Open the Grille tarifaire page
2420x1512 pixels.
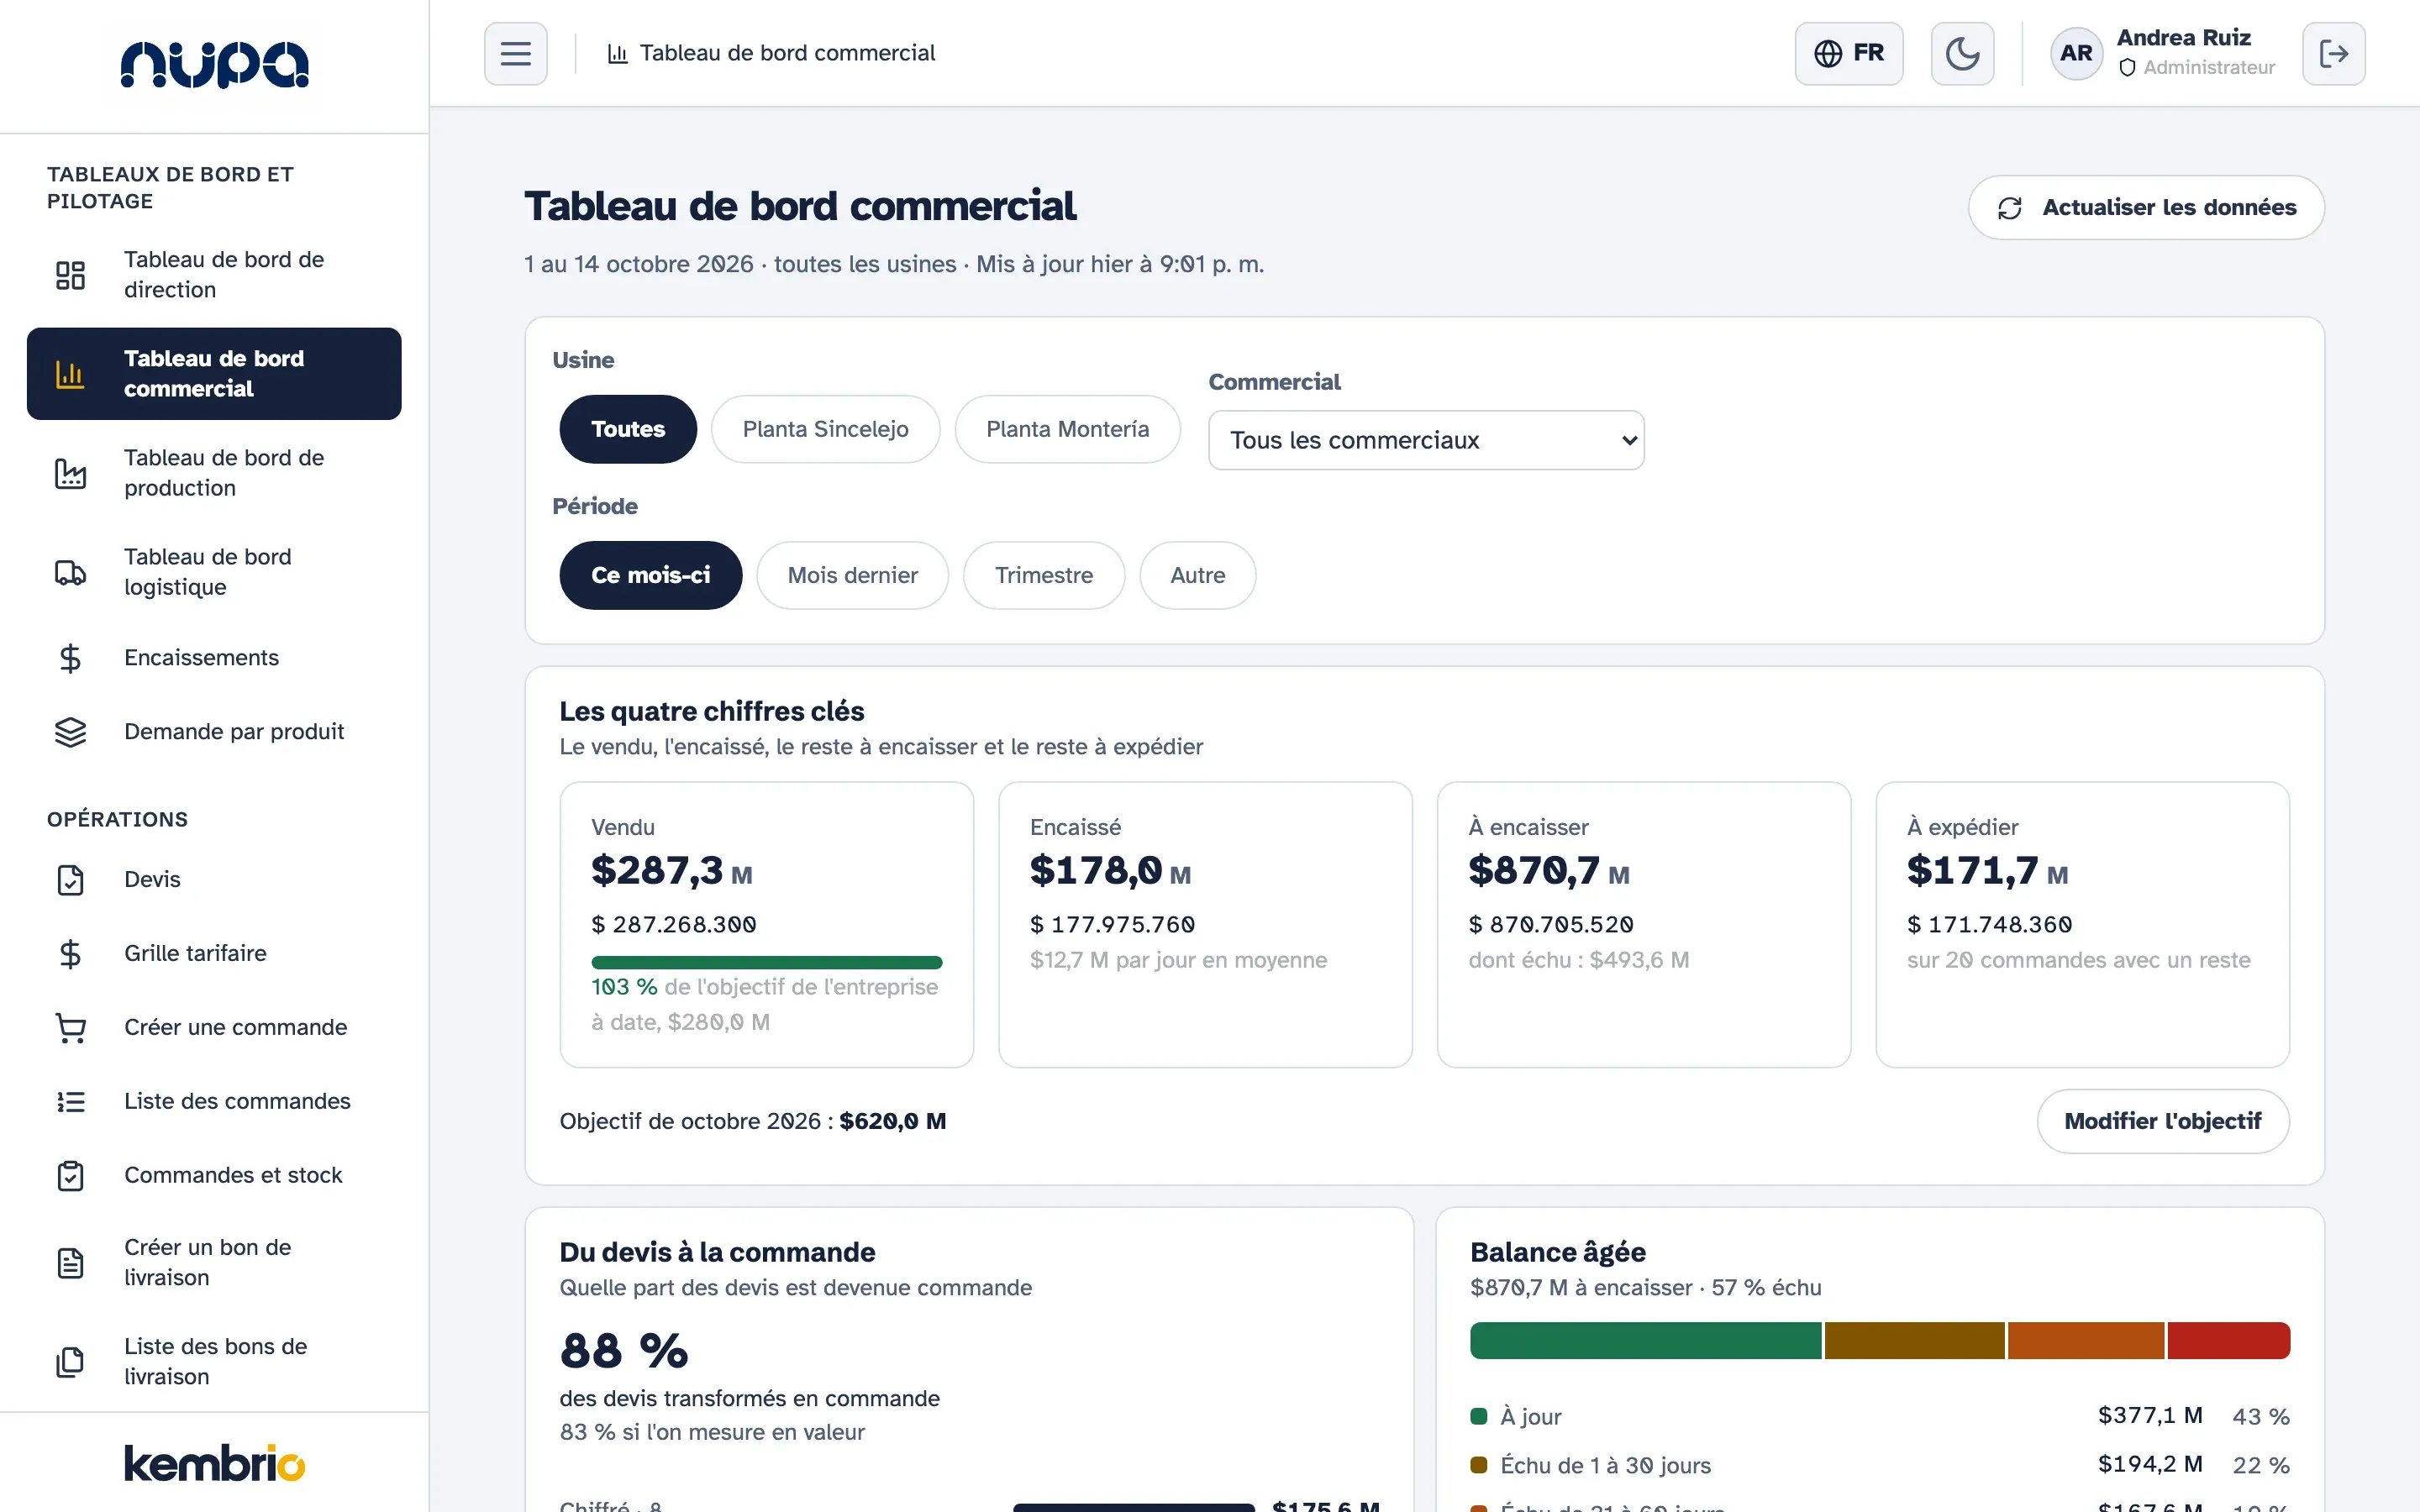tap(214, 954)
